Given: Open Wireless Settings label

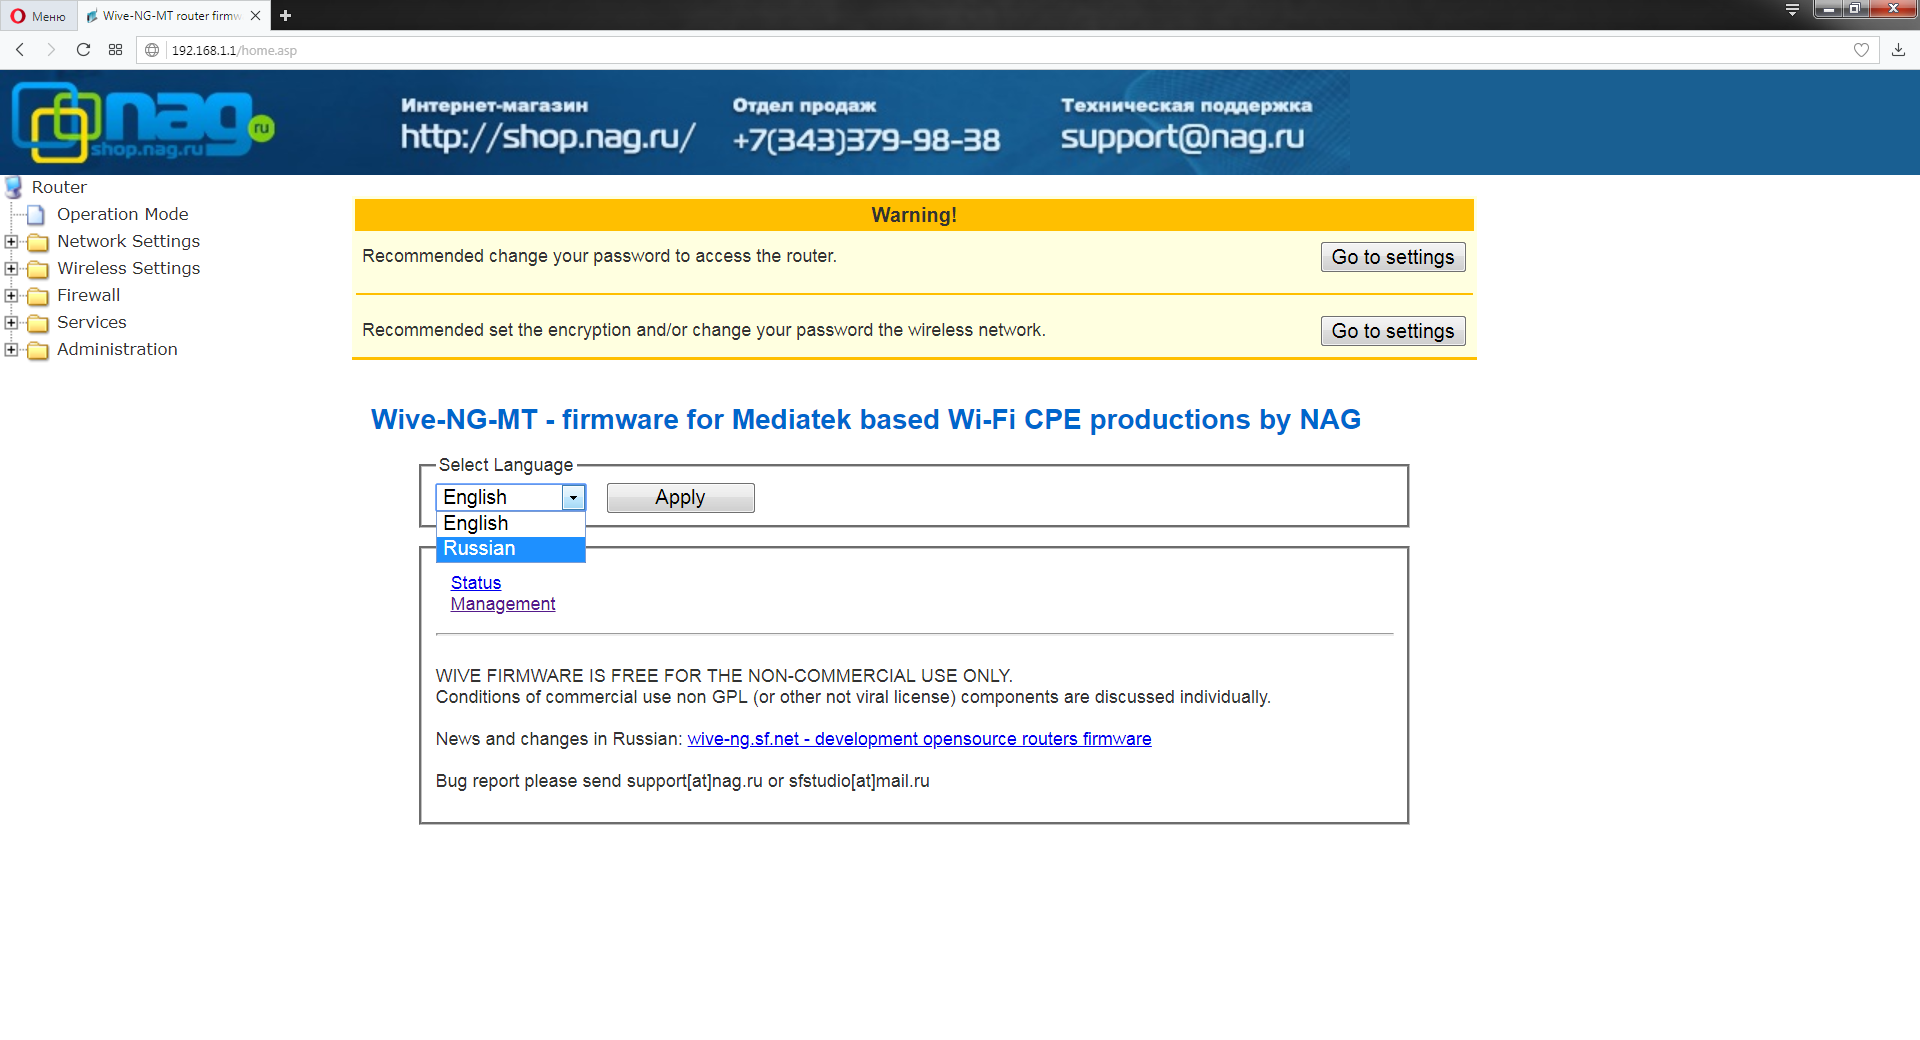Looking at the screenshot, I should [x=128, y=268].
